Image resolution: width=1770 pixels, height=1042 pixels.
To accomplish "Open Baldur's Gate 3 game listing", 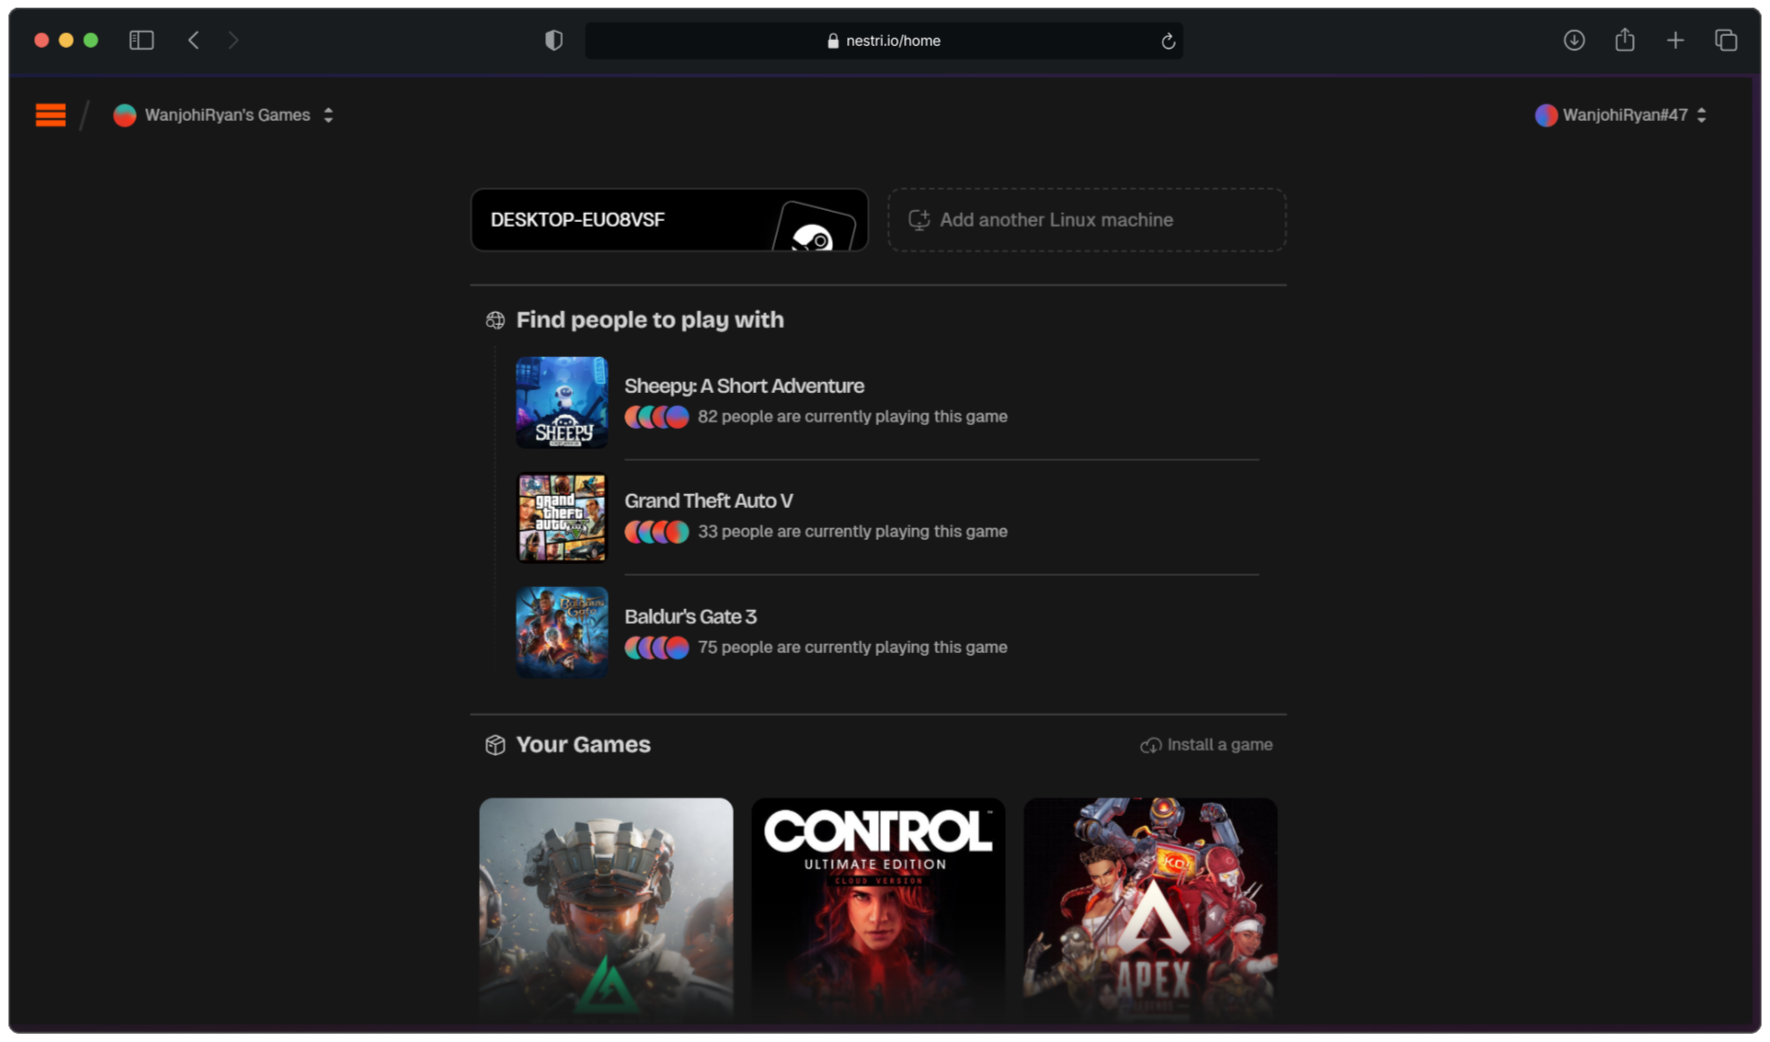I will tap(690, 617).
